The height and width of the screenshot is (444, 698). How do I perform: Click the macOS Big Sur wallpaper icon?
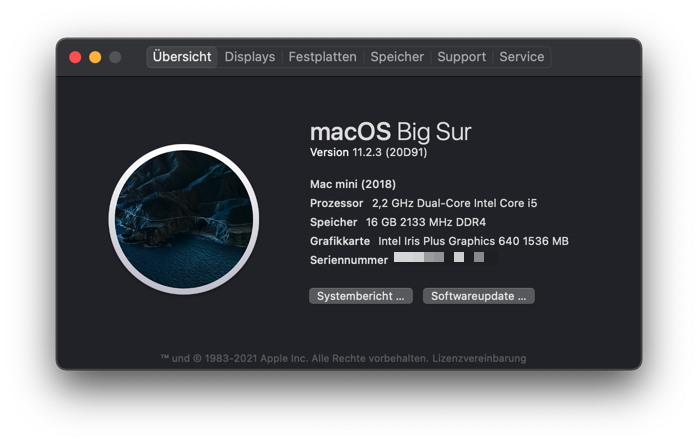[x=184, y=219]
